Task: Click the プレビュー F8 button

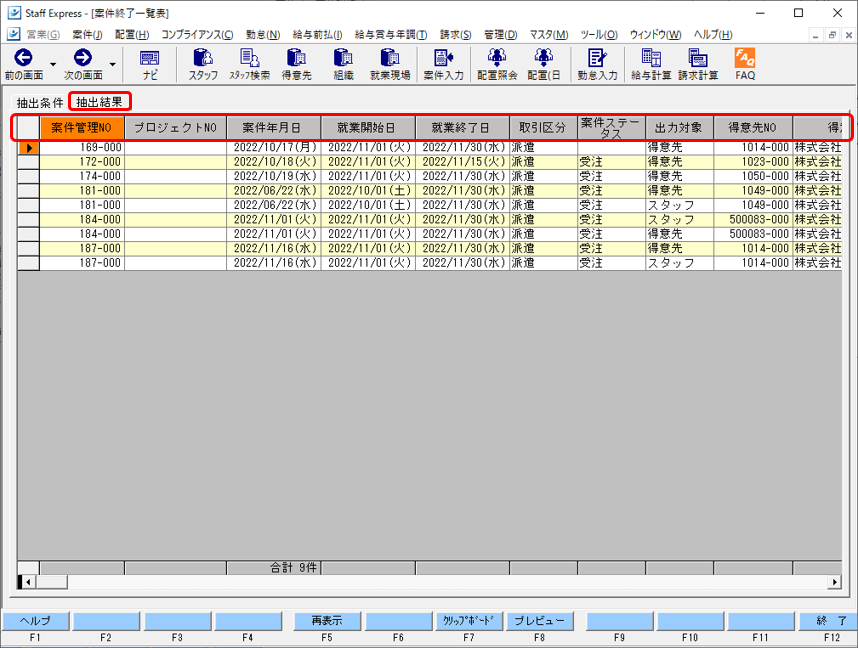Action: [x=539, y=621]
